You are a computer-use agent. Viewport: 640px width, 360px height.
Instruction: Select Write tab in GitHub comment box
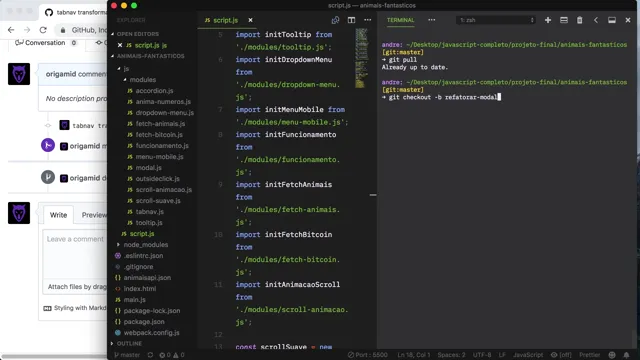[x=58, y=215]
